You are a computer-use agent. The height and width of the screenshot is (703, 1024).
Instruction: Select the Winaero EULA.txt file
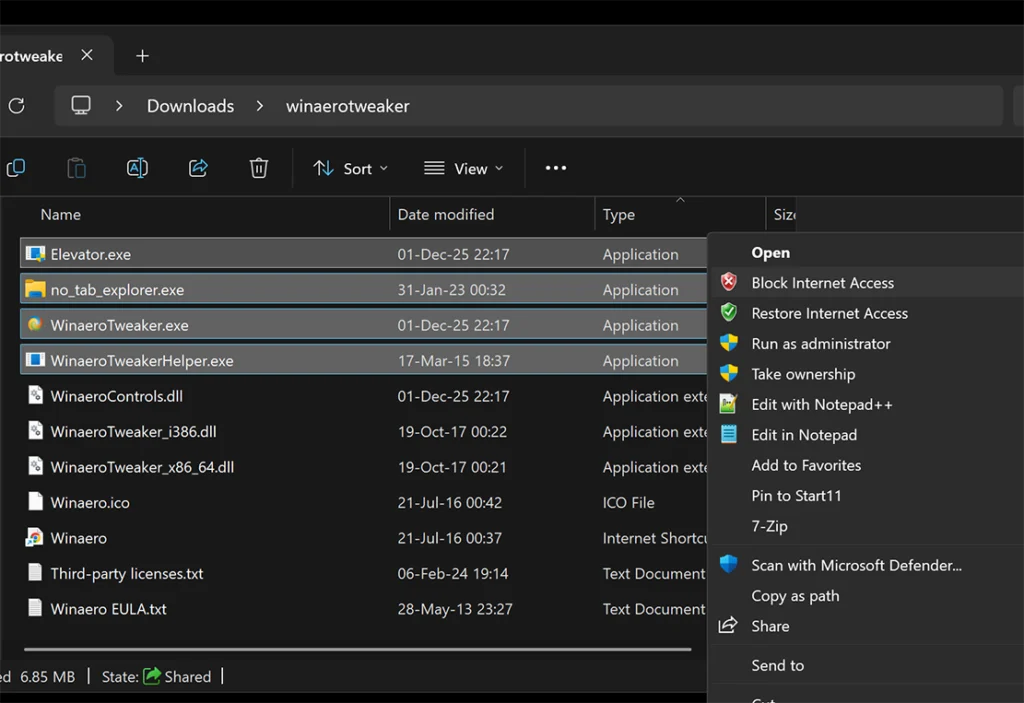click(x=108, y=609)
